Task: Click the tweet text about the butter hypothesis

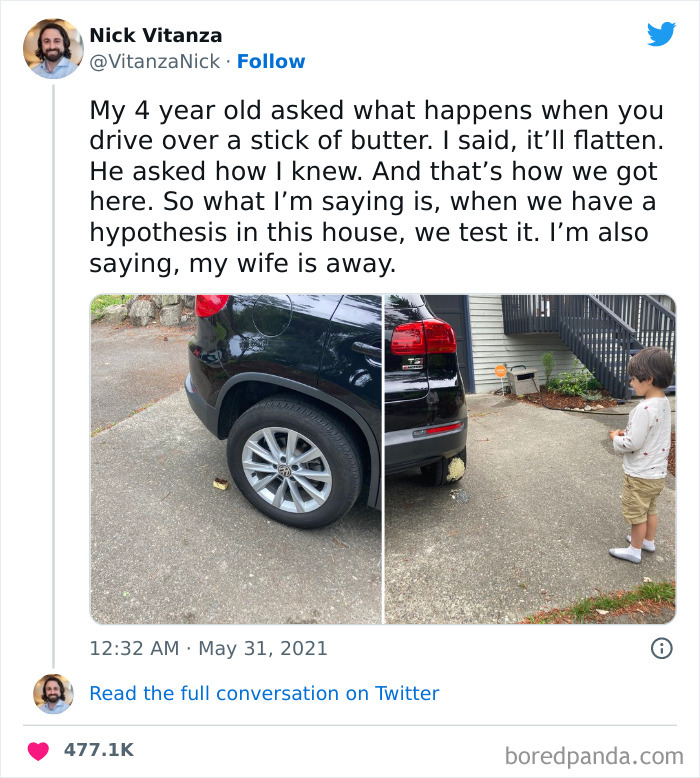Action: 377,187
